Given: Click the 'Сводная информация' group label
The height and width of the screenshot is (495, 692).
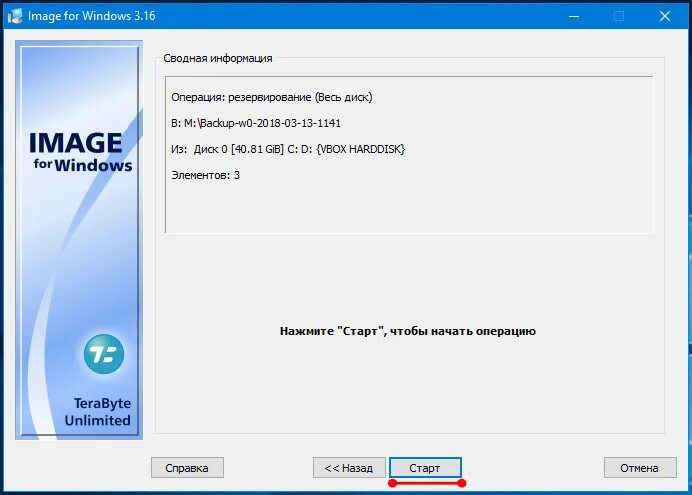Looking at the screenshot, I should (218, 58).
